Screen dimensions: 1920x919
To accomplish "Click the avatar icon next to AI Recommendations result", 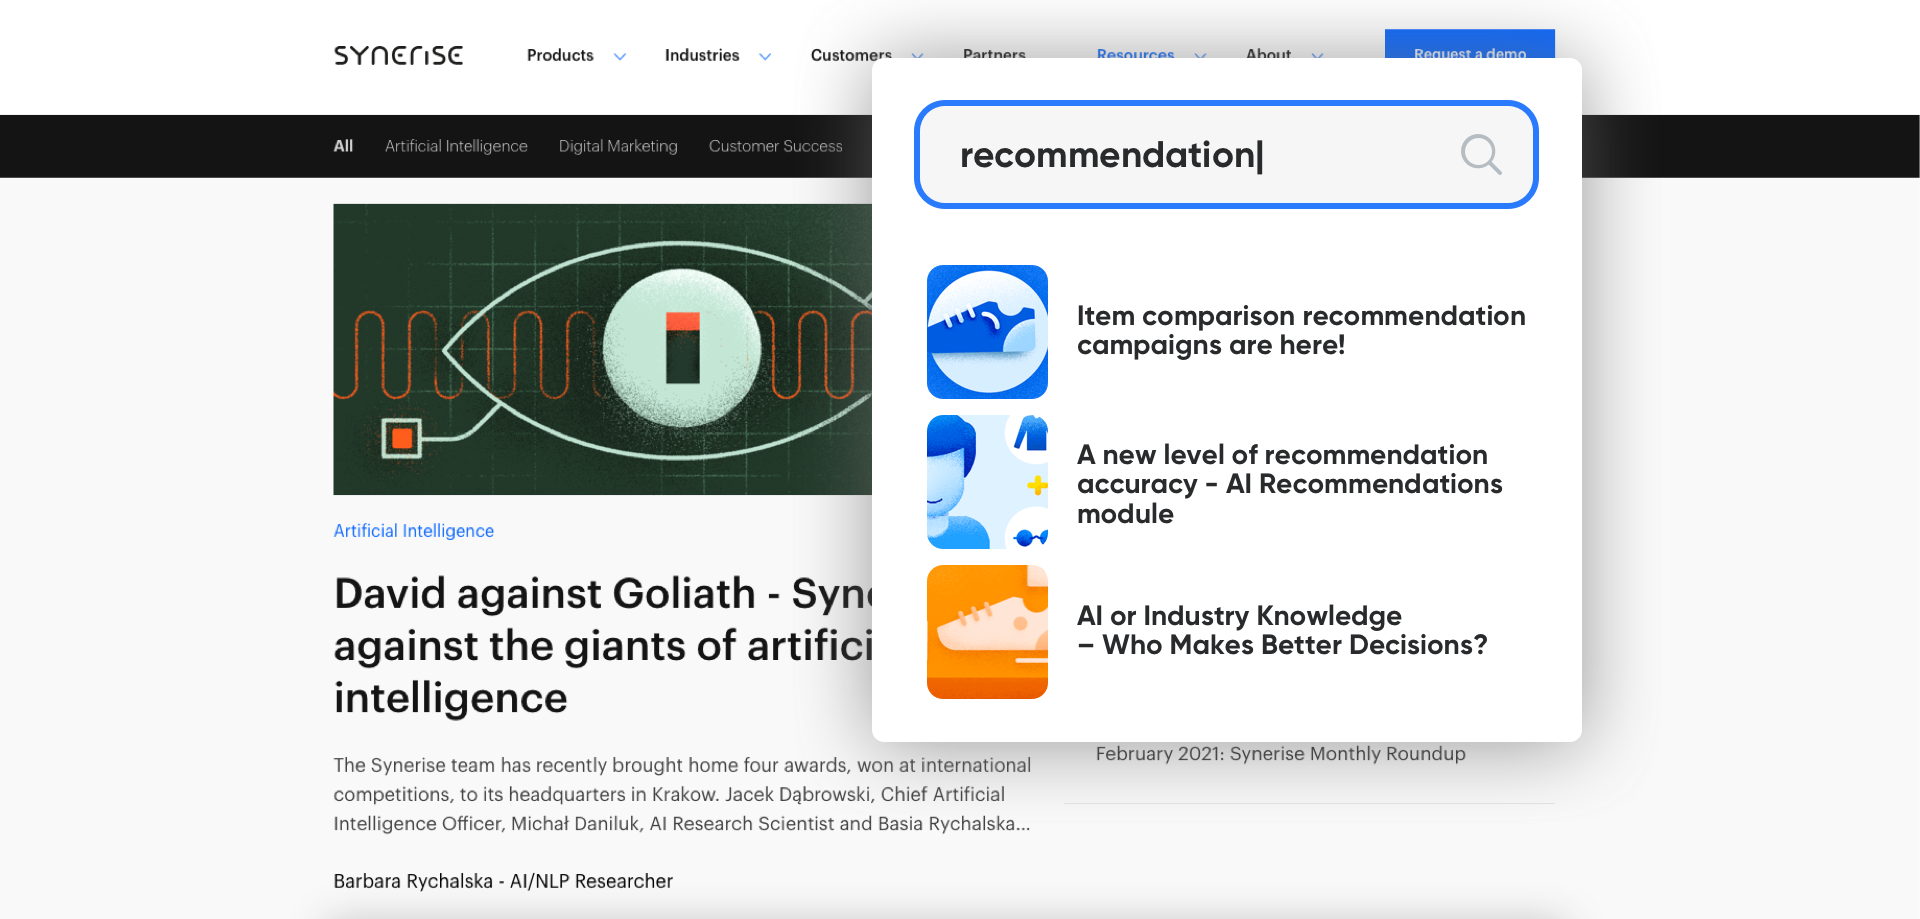I will pyautogui.click(x=987, y=481).
